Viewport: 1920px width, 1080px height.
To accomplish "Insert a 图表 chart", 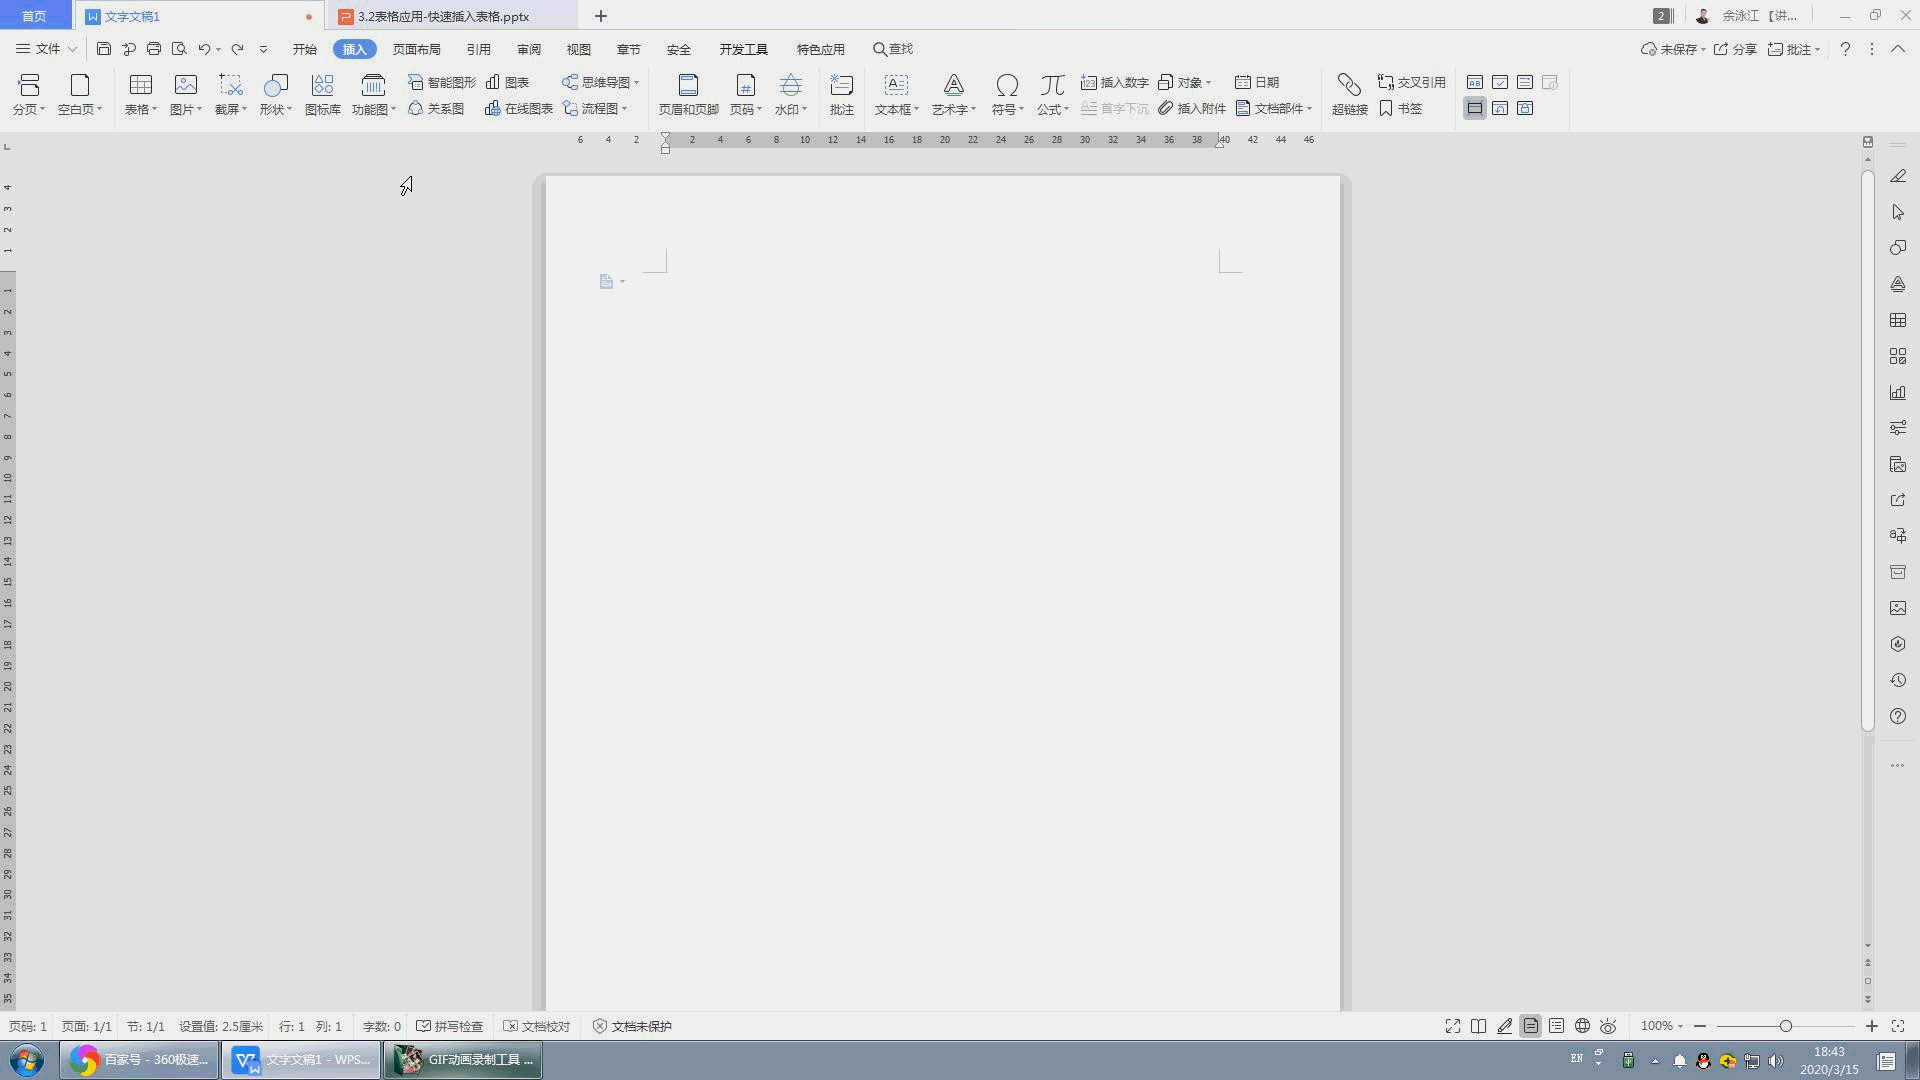I will [507, 82].
